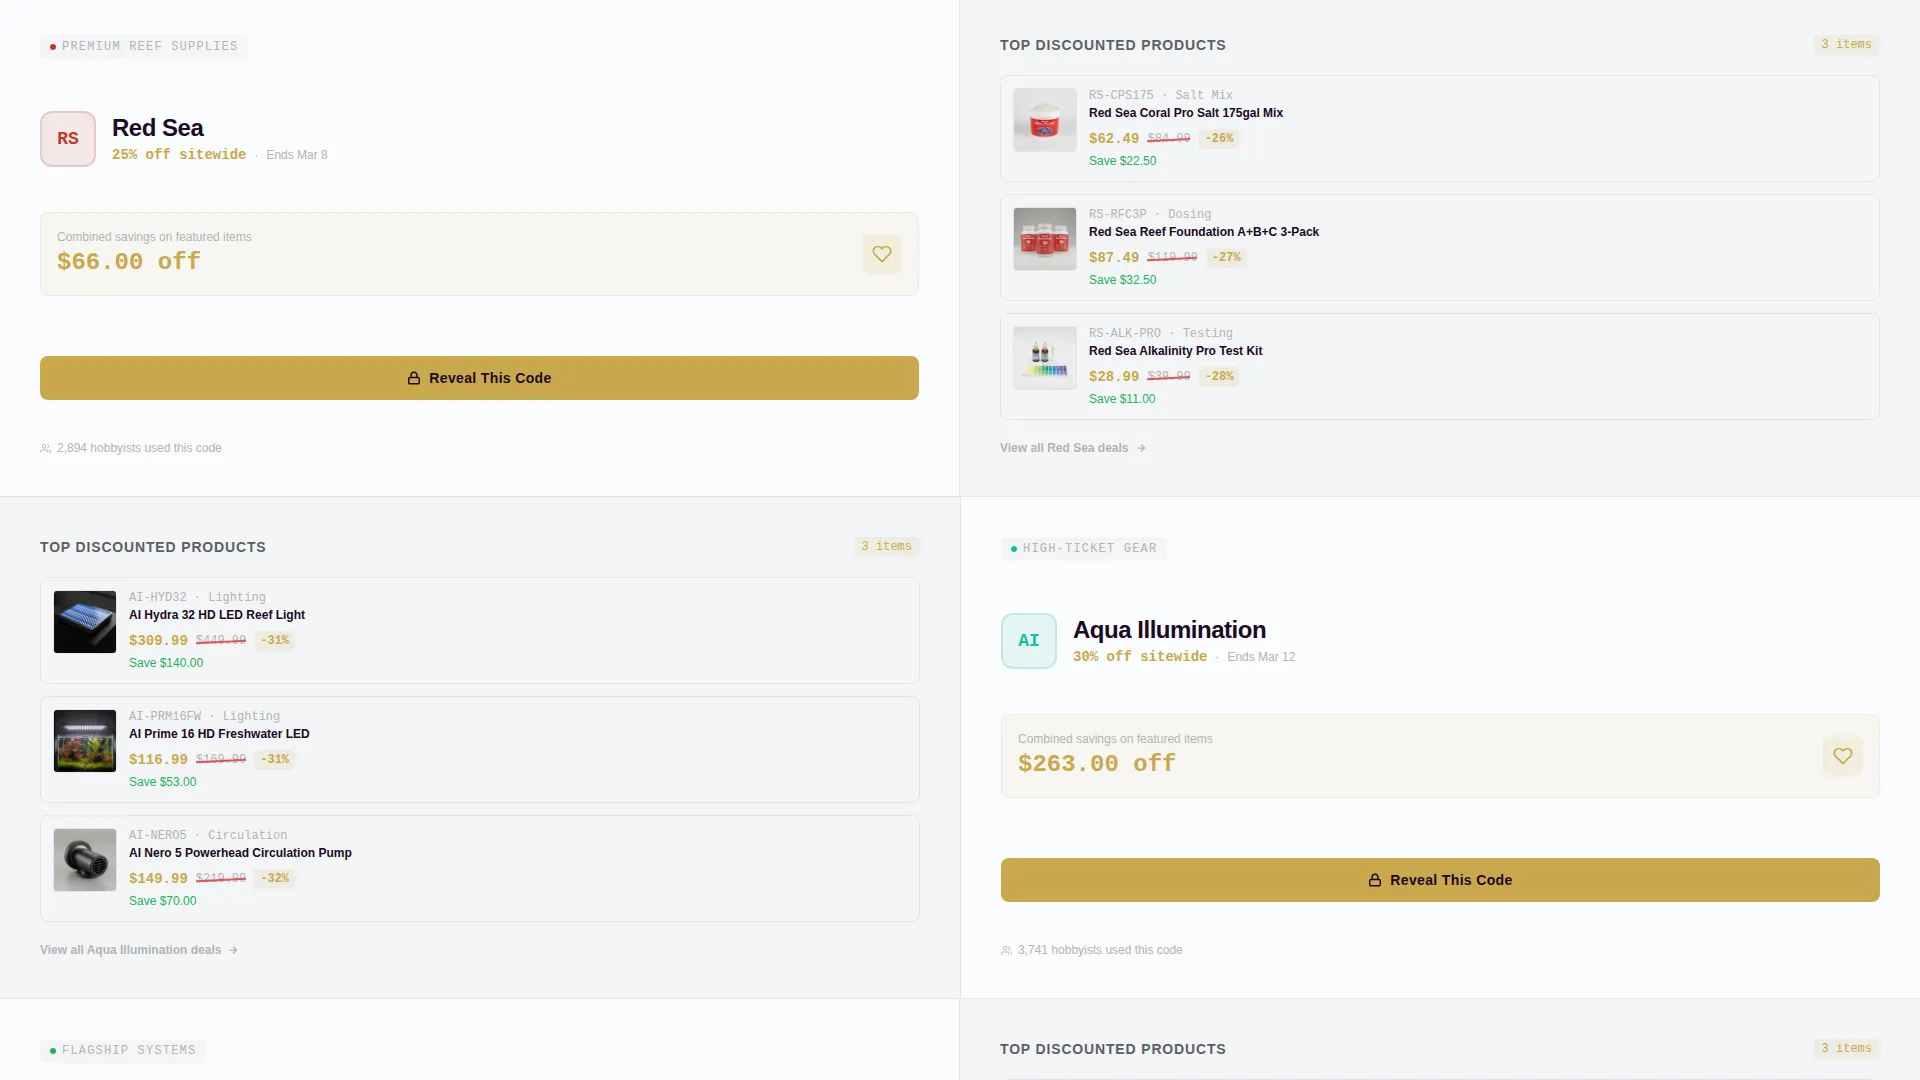Click the -28% discount badge

[x=1219, y=377]
